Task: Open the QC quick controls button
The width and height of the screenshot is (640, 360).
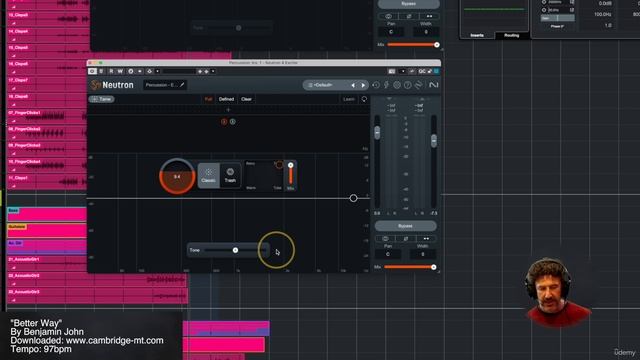Action: [422, 71]
